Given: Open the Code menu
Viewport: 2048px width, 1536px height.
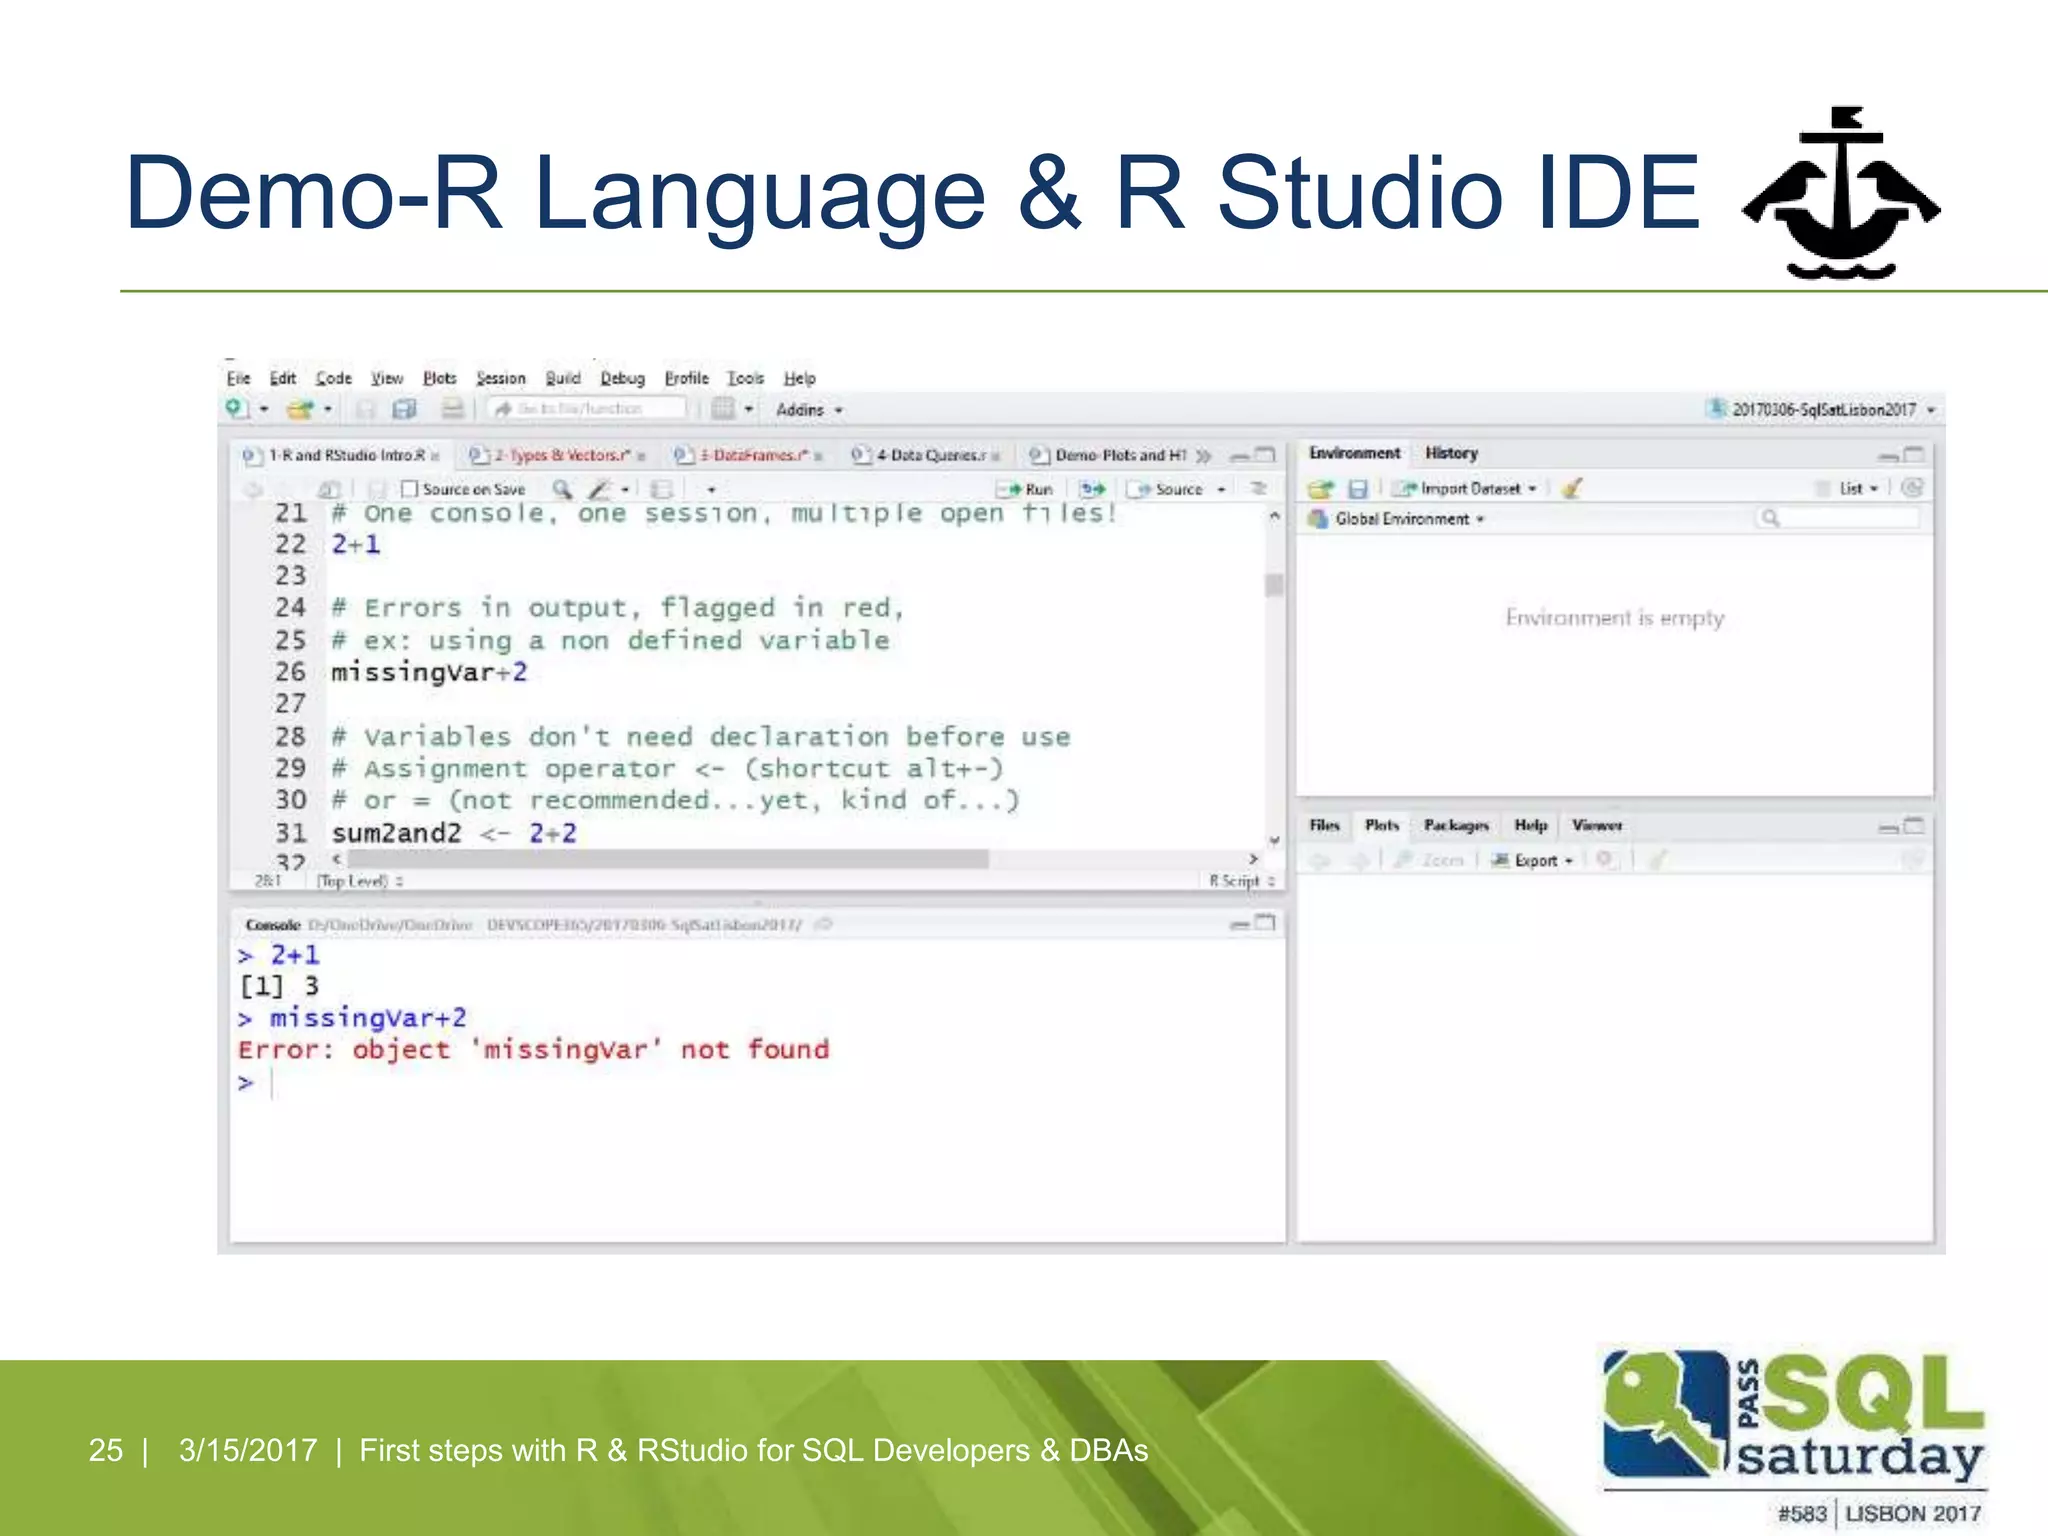Looking at the screenshot, I should [333, 378].
